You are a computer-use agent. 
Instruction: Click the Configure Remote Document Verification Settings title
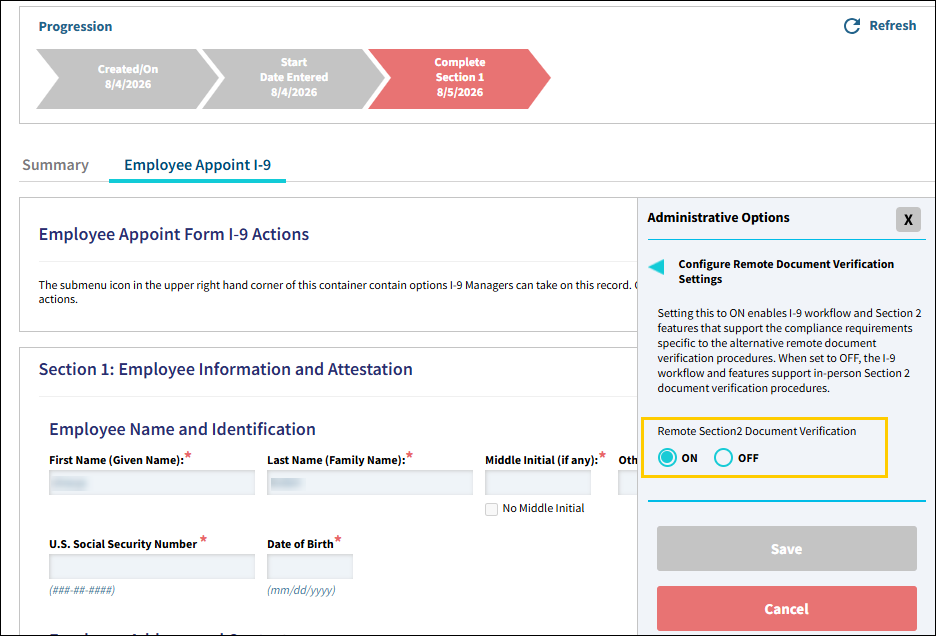(x=786, y=272)
